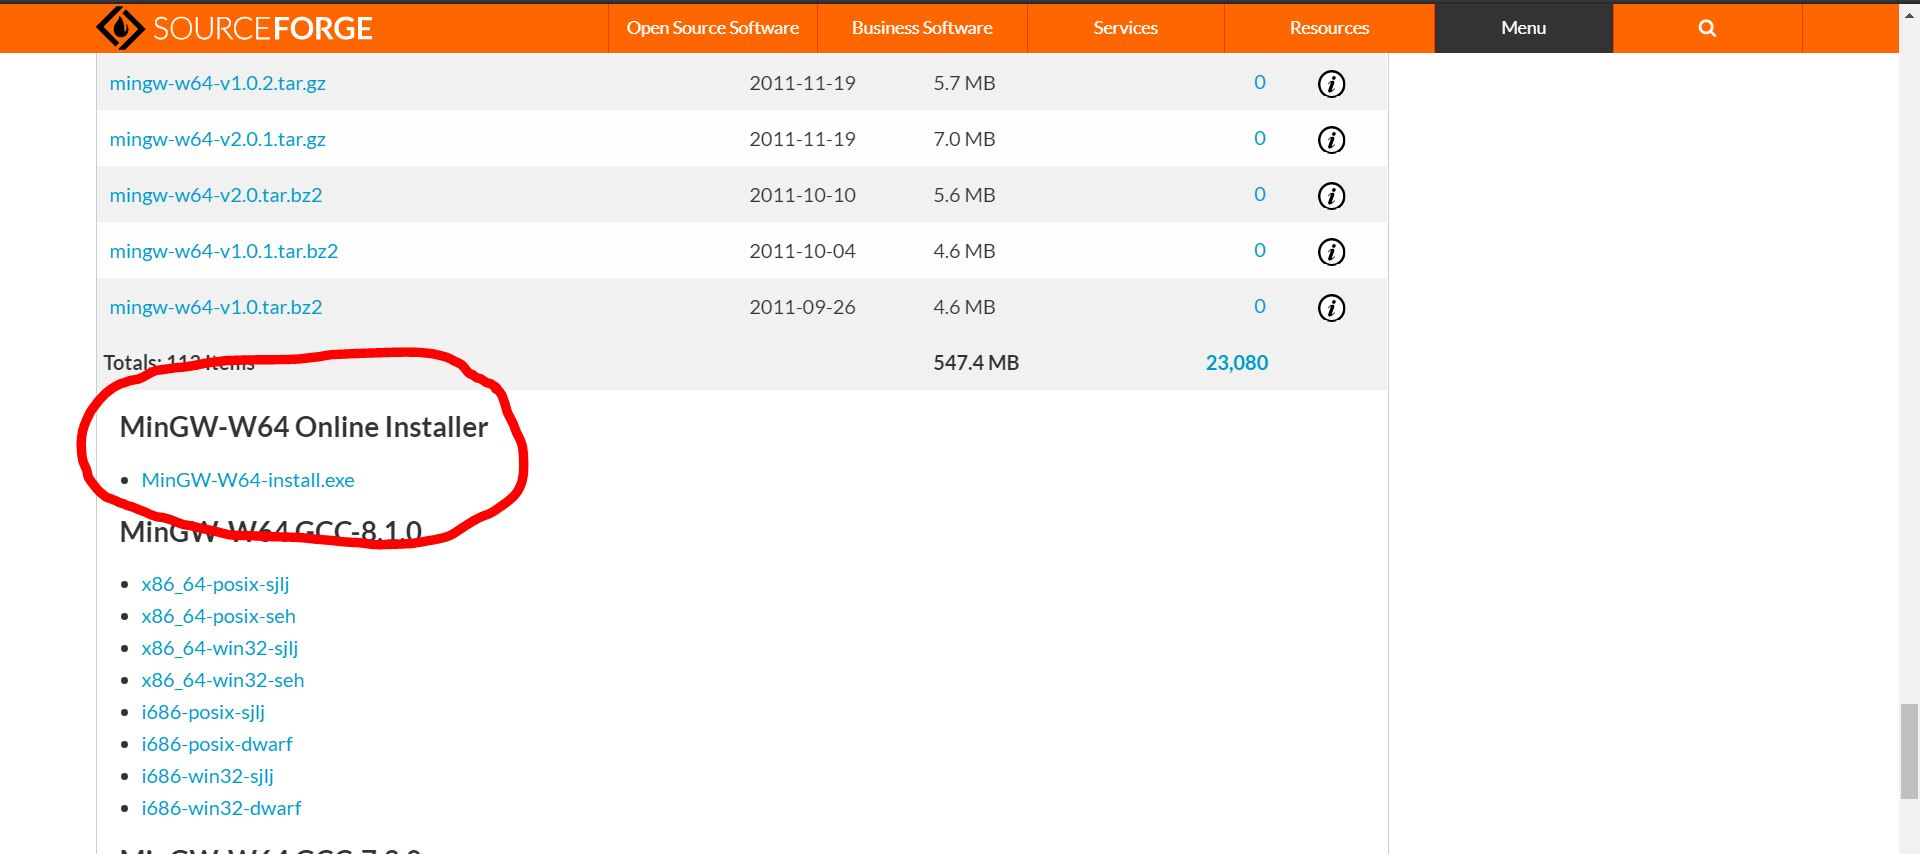The width and height of the screenshot is (1920, 854).
Task: Click downloads count 0 for mingw-w64-v1.0.tar.bz2
Action: [1260, 306]
